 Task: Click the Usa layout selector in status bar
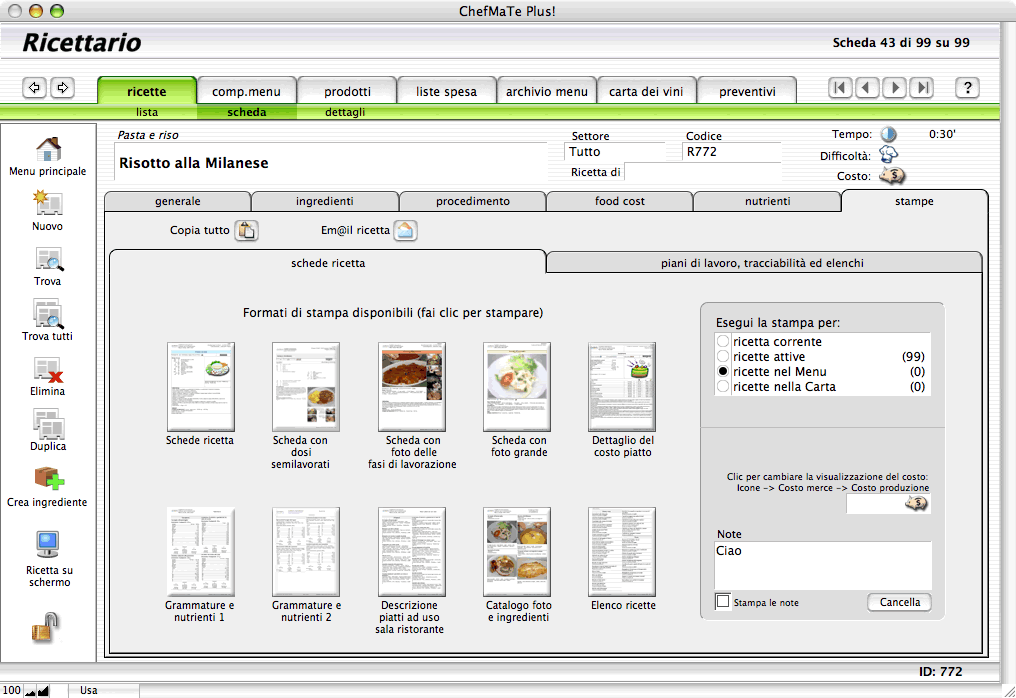(104, 691)
